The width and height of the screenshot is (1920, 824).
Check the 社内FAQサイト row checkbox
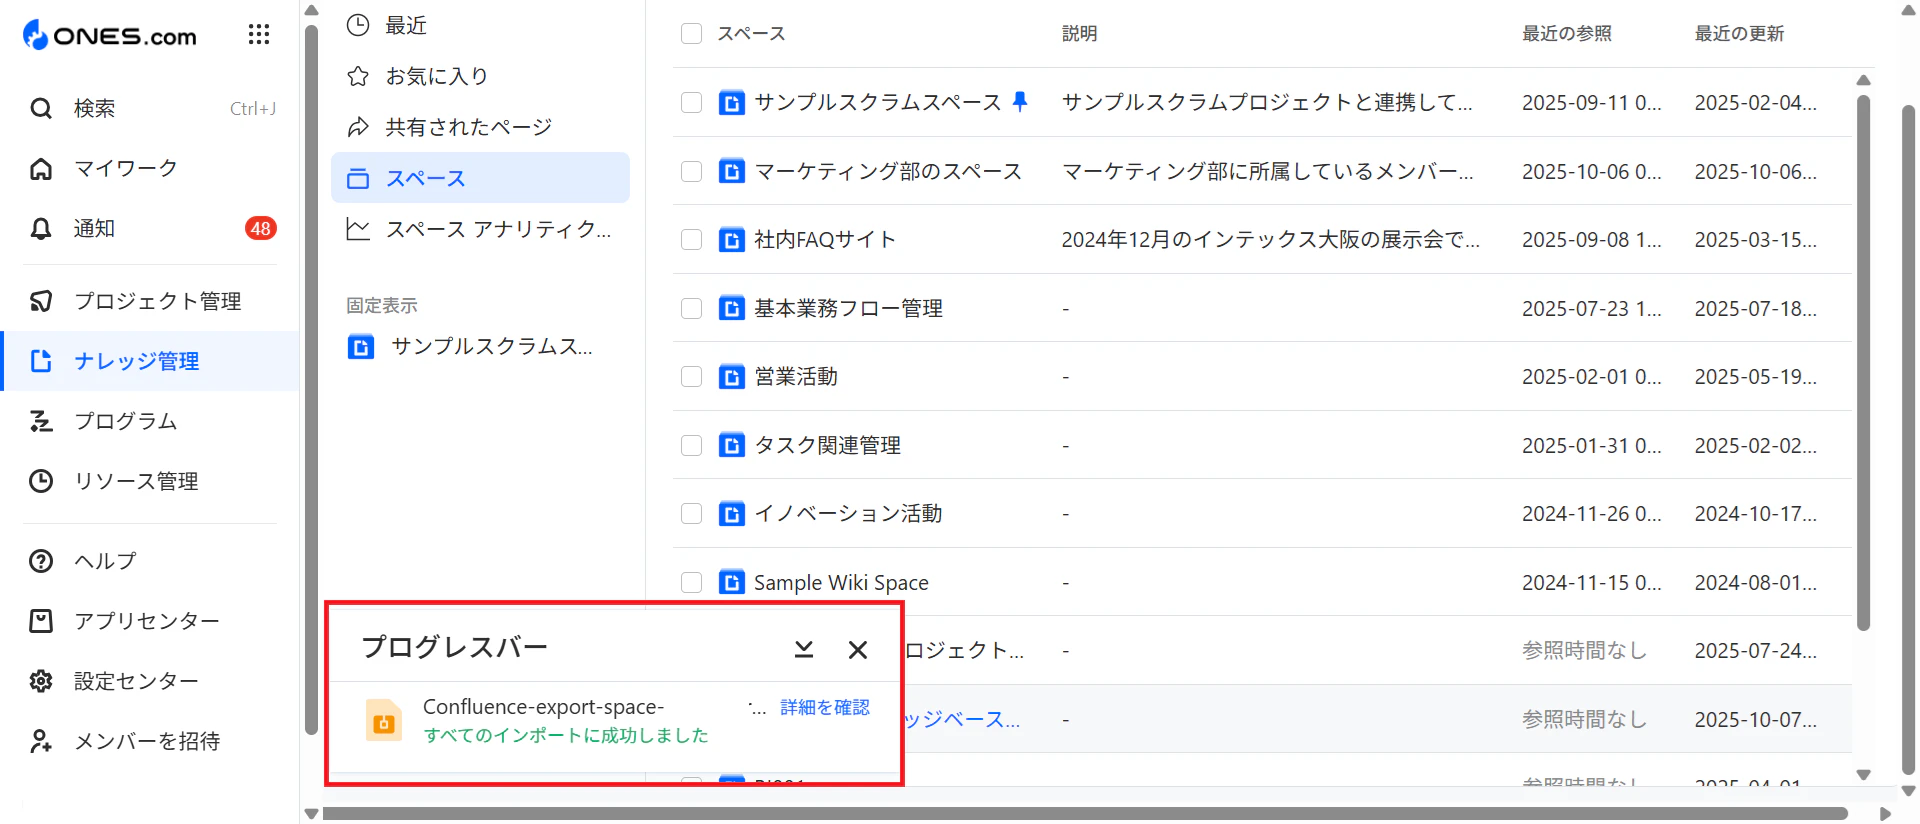tap(691, 240)
